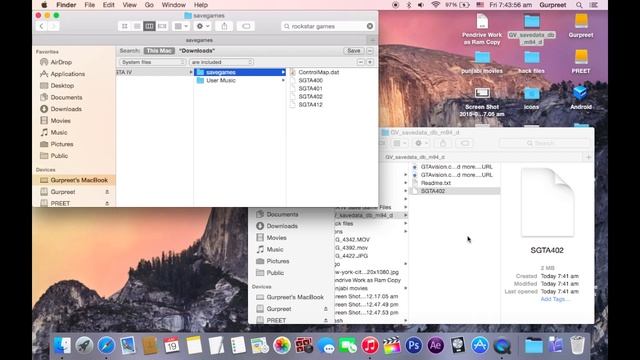640x360 pixels.
Task: Open Movies in back Finder window sidebar
Action: [276, 238]
